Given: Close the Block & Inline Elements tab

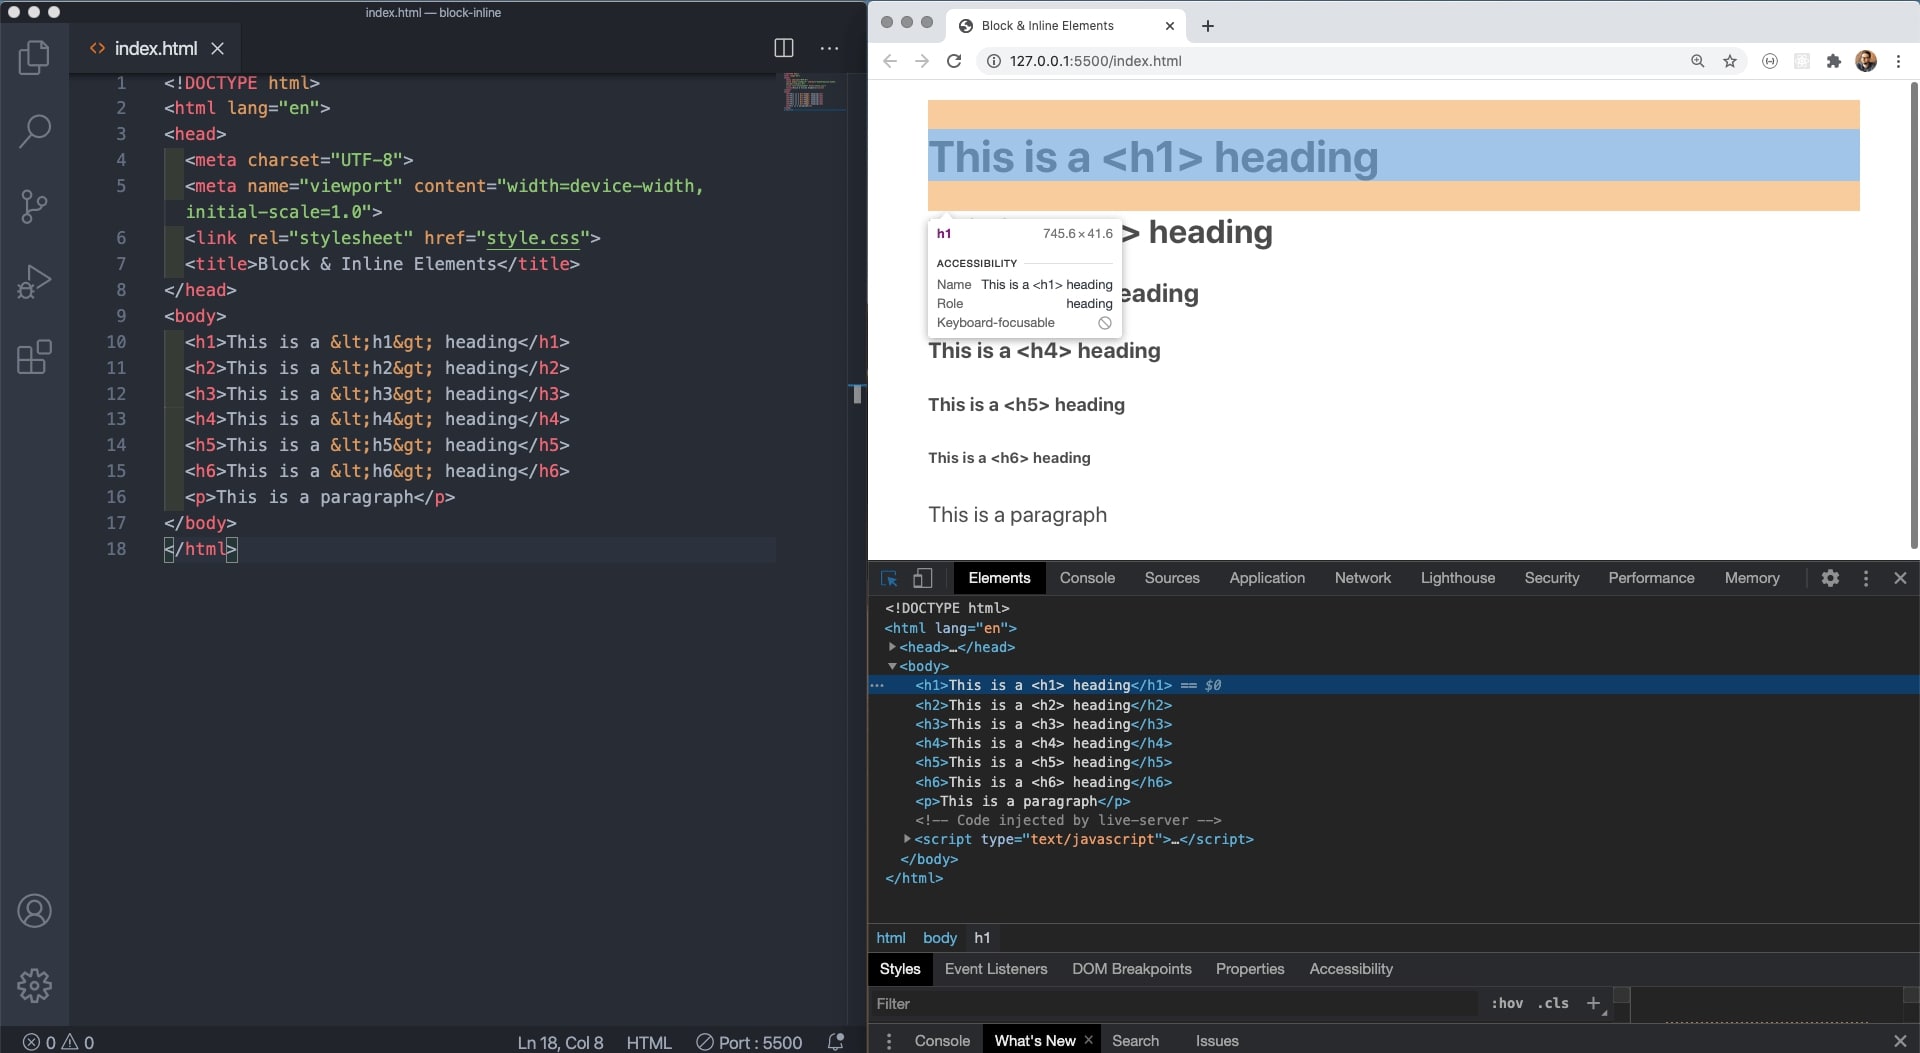Looking at the screenshot, I should coord(1170,26).
